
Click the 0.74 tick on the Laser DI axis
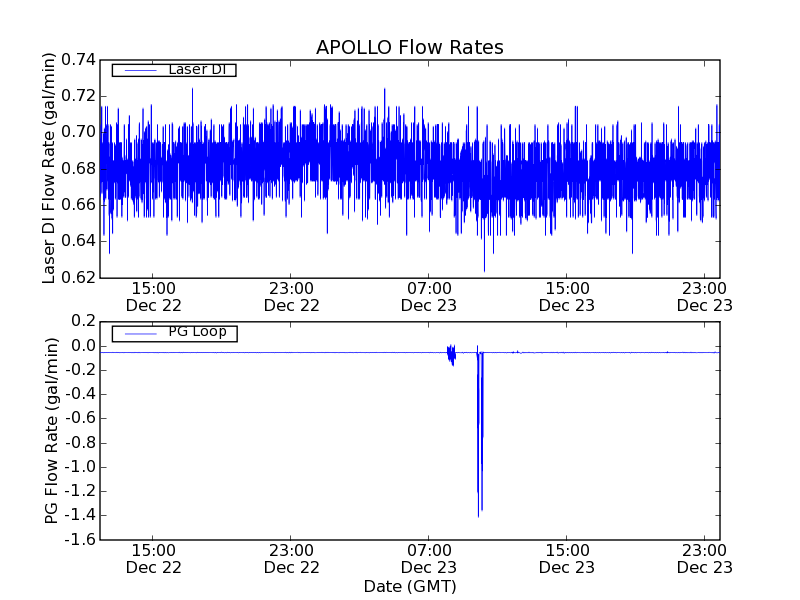[79, 60]
